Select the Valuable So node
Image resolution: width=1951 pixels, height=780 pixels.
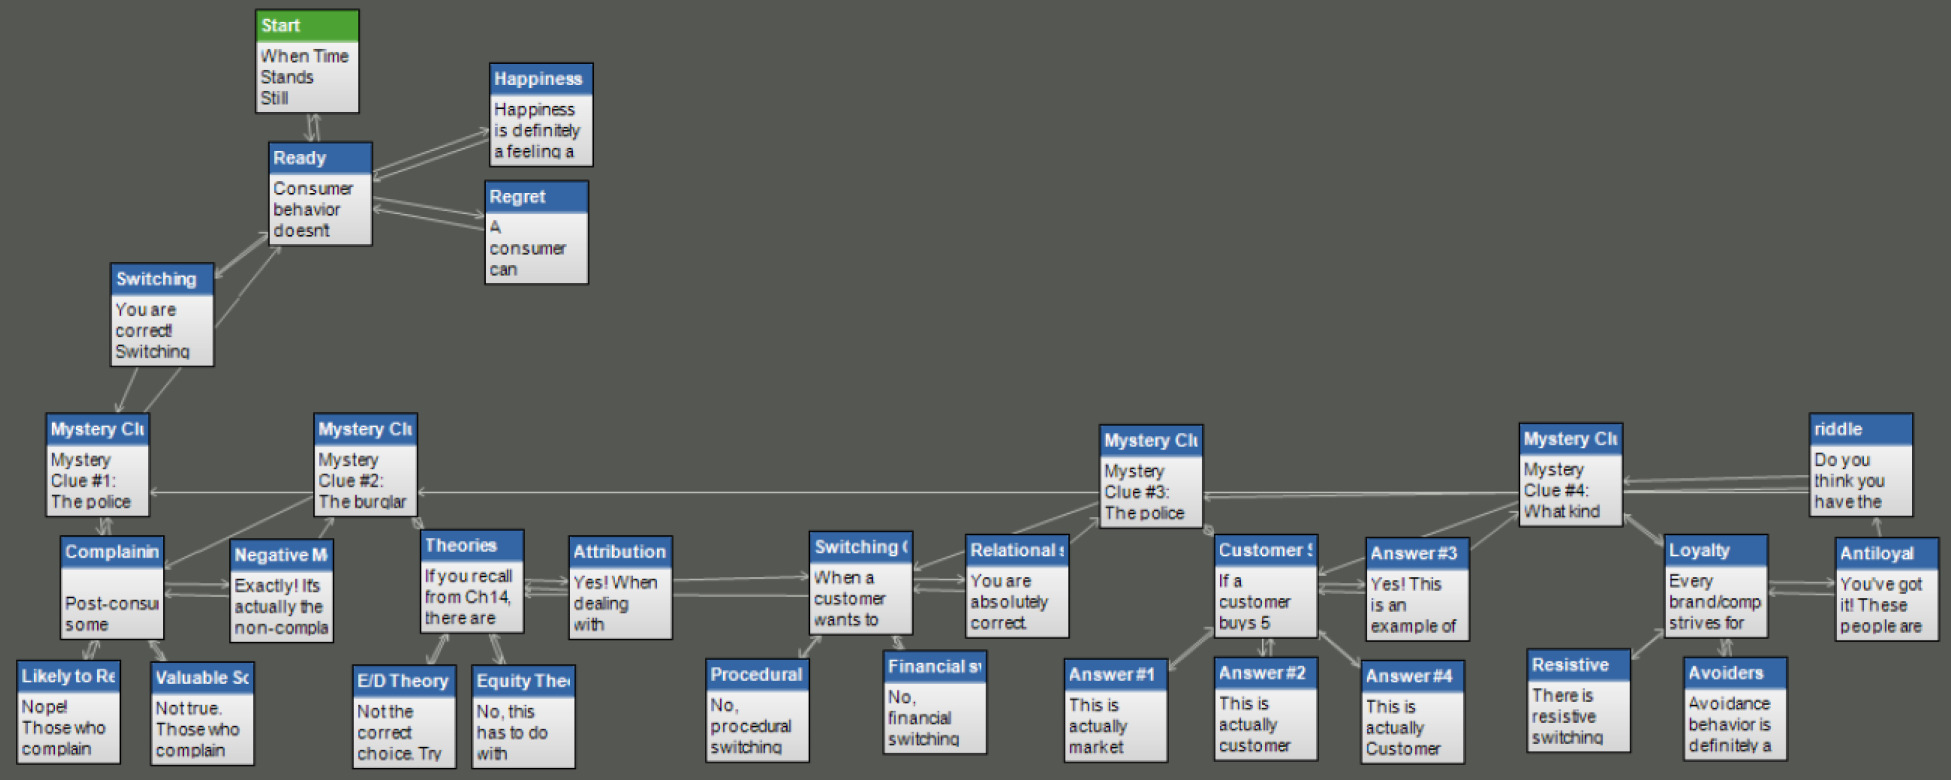202,713
